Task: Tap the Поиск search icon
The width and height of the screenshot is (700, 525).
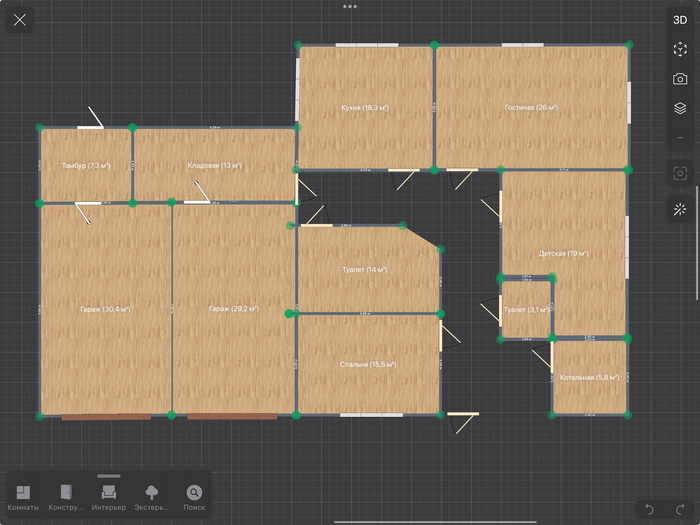Action: pyautogui.click(x=194, y=497)
